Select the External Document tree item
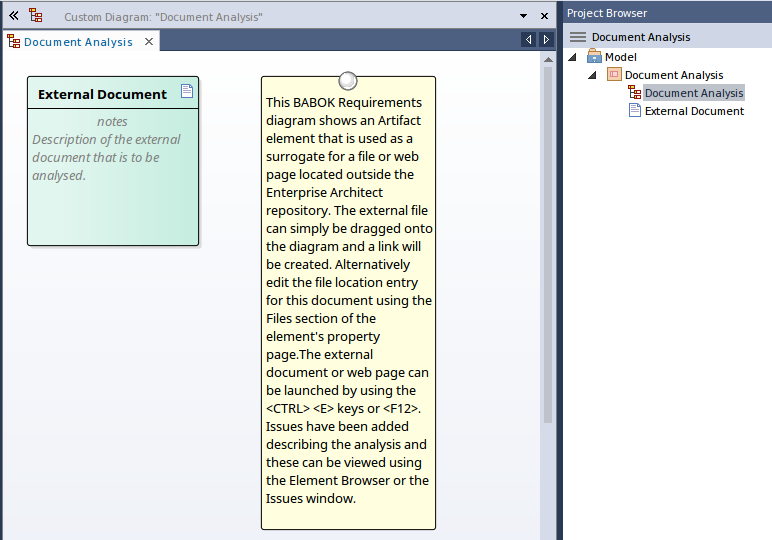 click(694, 111)
